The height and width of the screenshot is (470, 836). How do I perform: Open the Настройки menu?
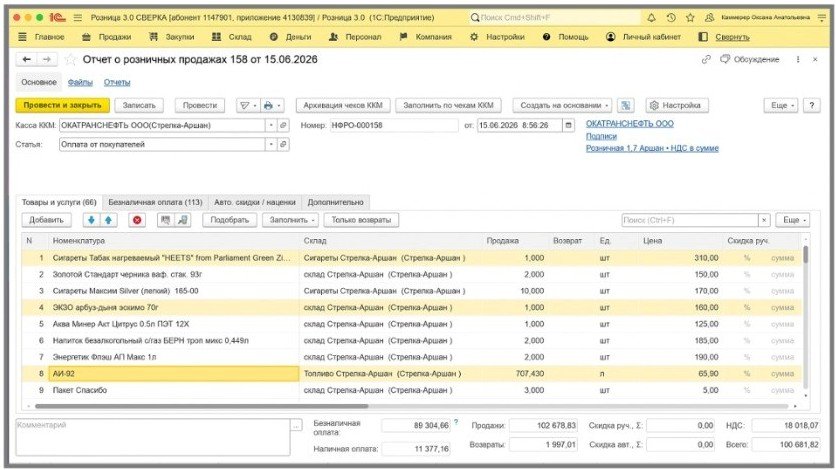[x=497, y=37]
